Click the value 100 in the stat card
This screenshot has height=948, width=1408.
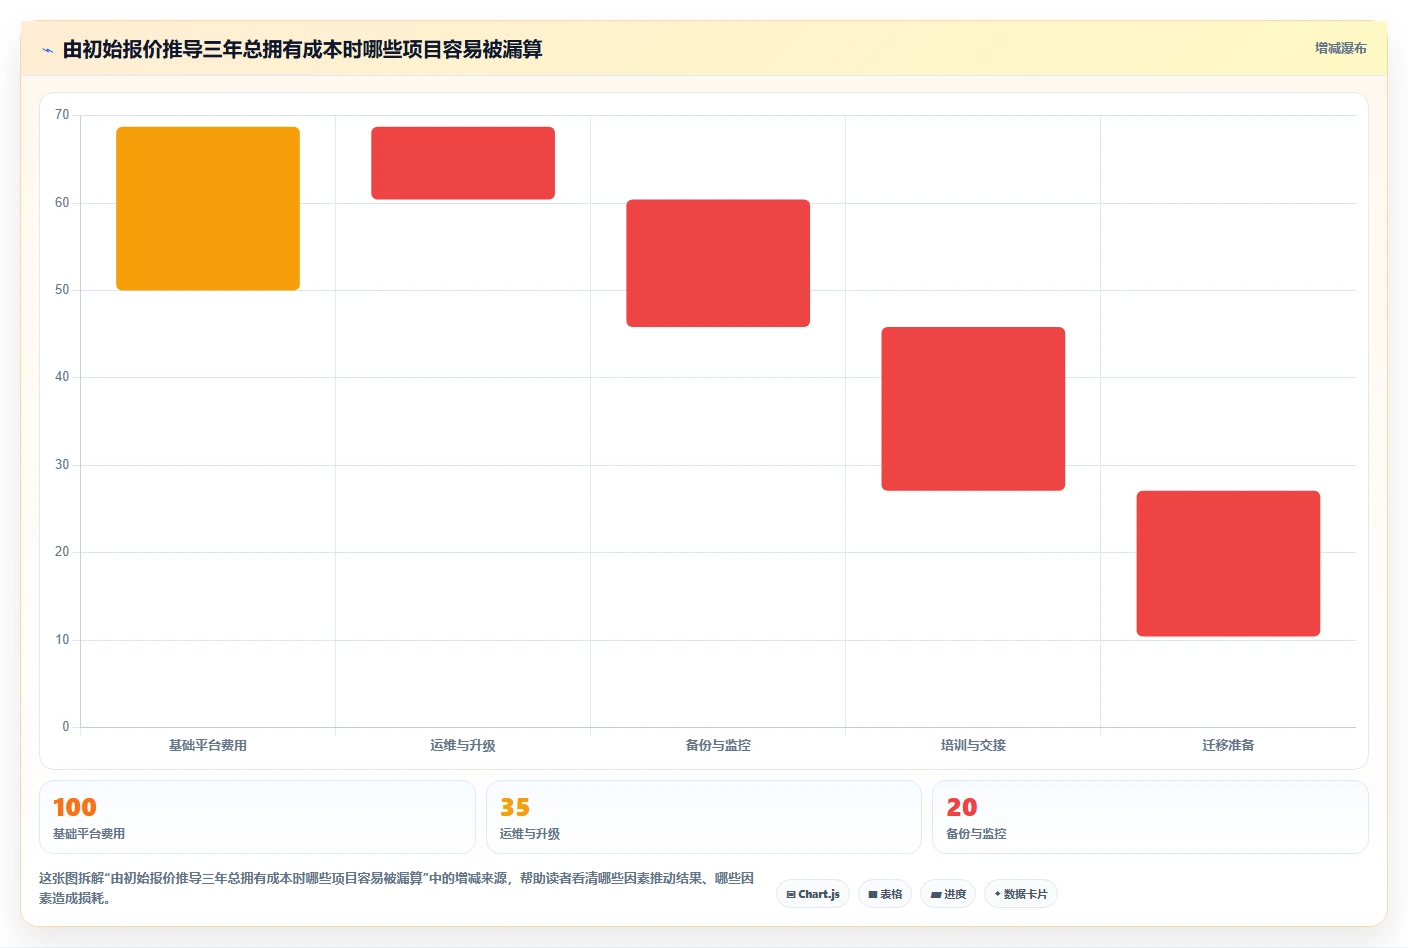point(75,807)
